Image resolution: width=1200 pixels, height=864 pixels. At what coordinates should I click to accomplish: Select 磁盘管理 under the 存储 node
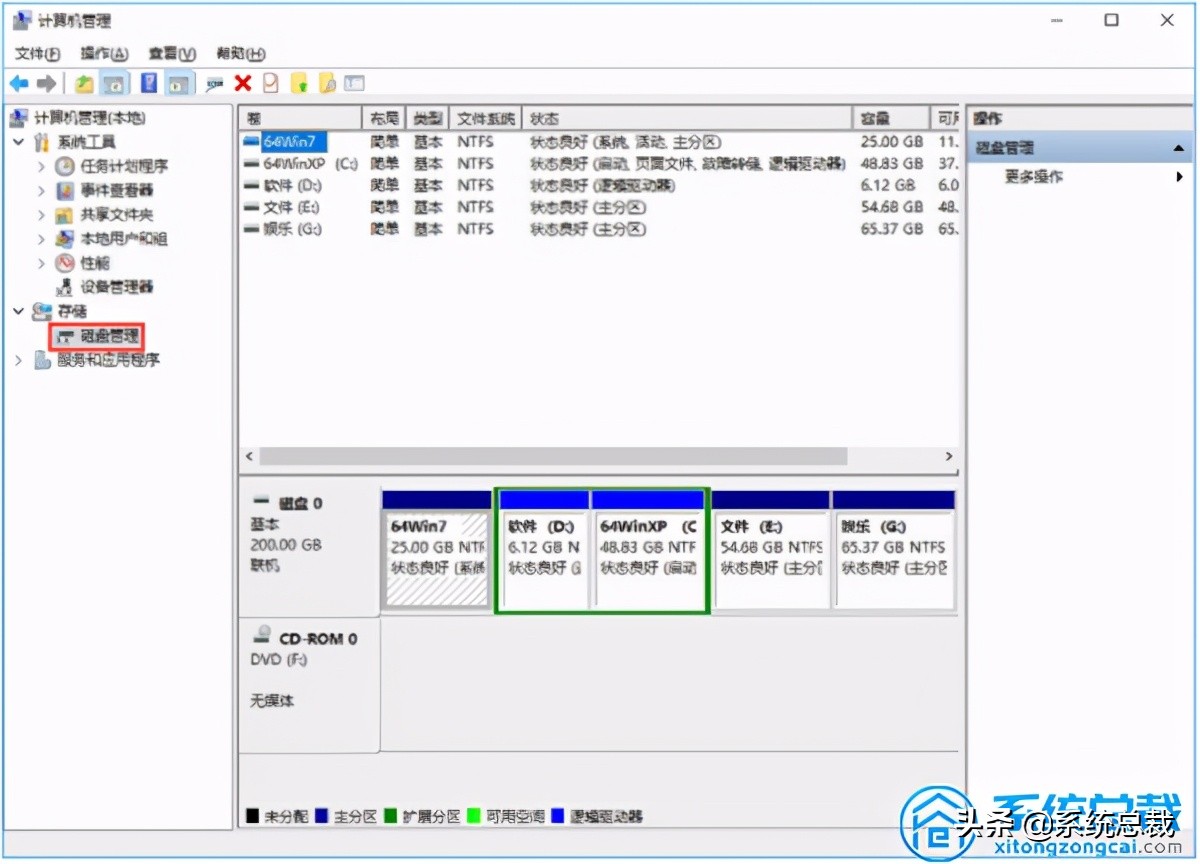106,335
